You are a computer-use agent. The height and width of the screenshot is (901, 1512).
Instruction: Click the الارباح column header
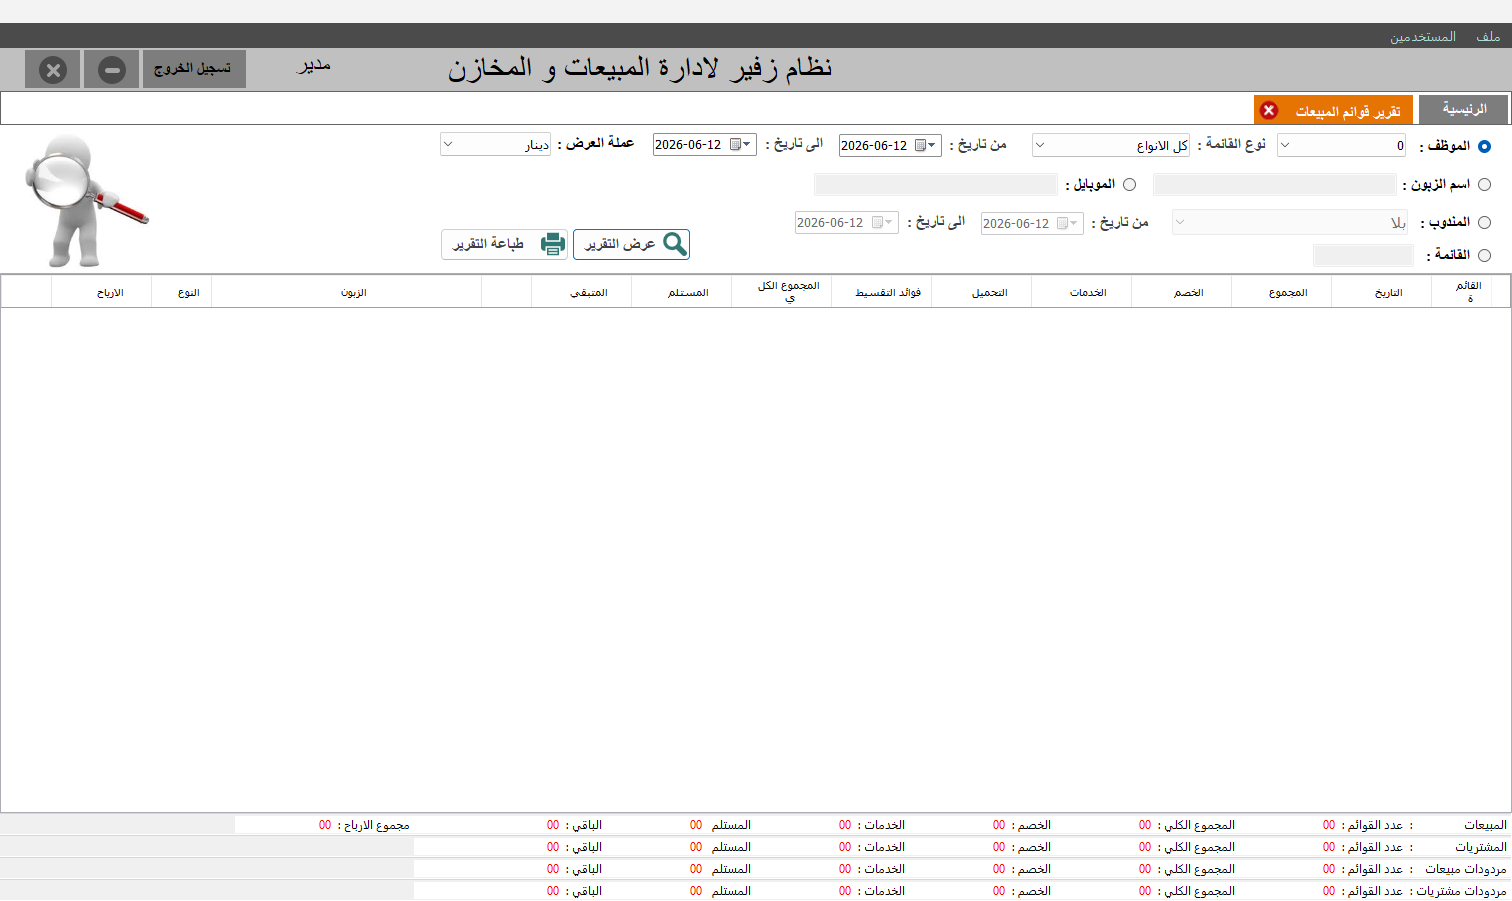pyautogui.click(x=101, y=292)
